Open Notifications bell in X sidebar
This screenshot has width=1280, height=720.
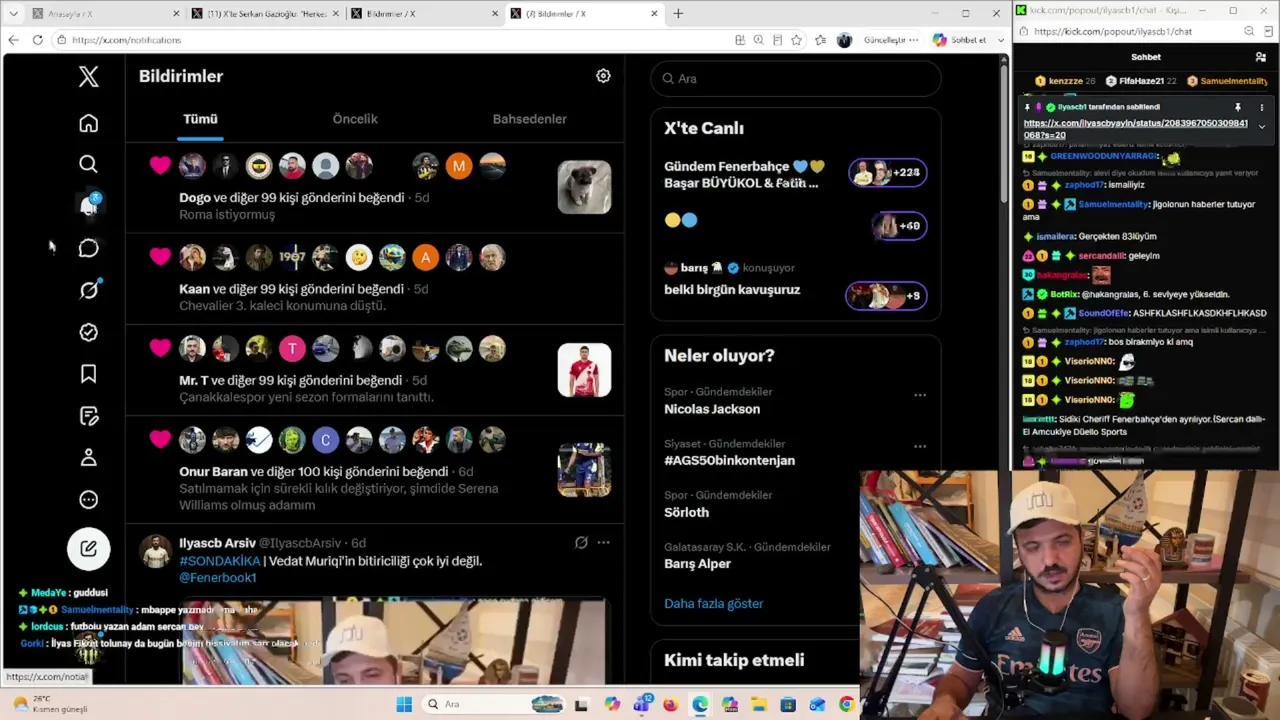(x=89, y=206)
